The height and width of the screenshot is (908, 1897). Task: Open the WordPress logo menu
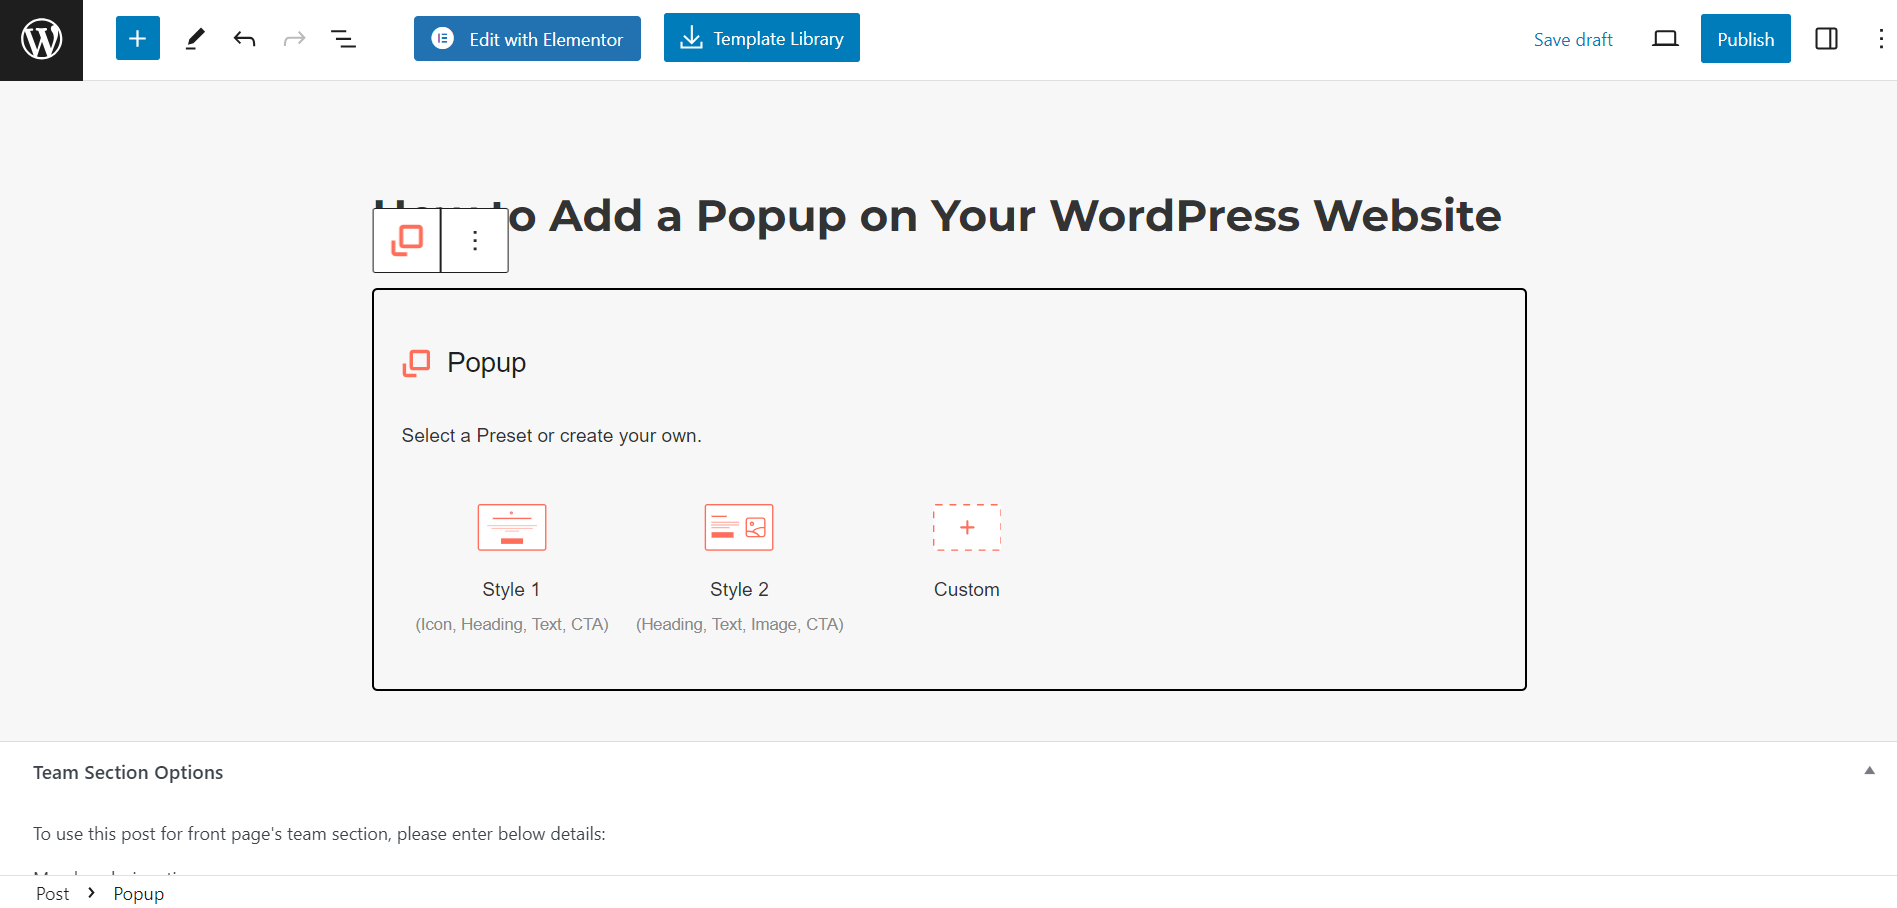[41, 40]
